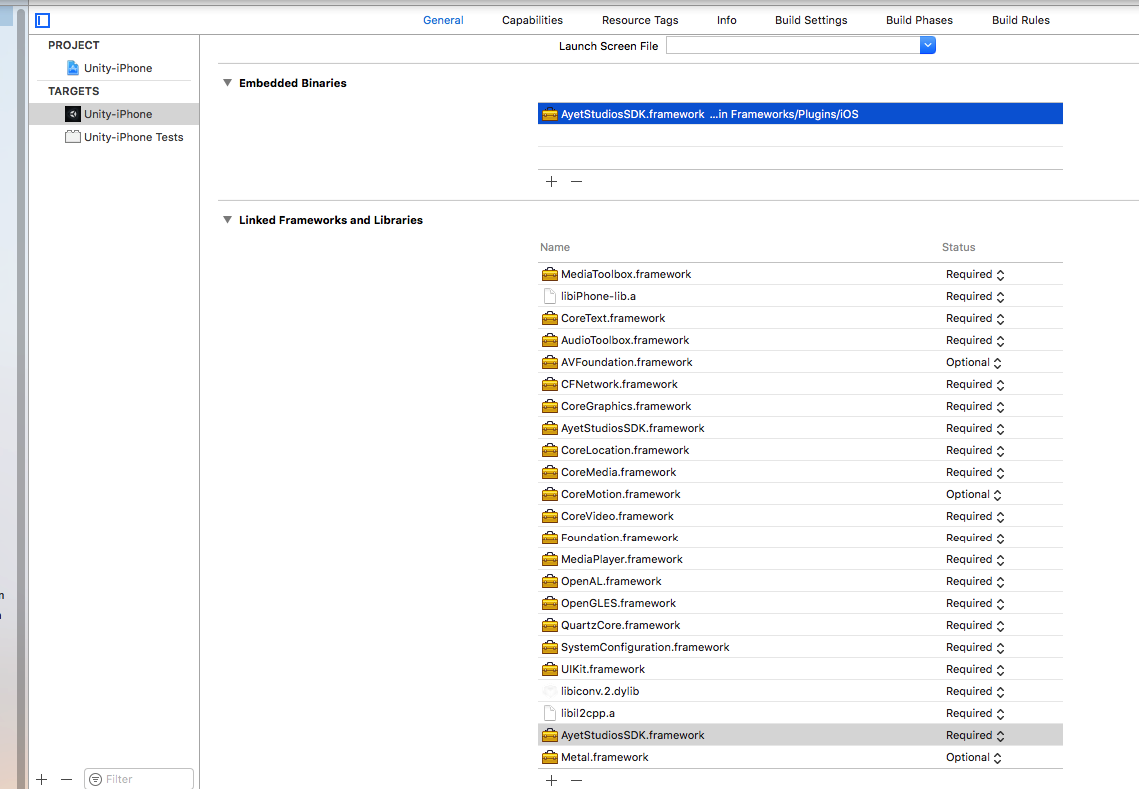Change the highlighted AyetStudiosSDK.framework Required status

pos(975,735)
